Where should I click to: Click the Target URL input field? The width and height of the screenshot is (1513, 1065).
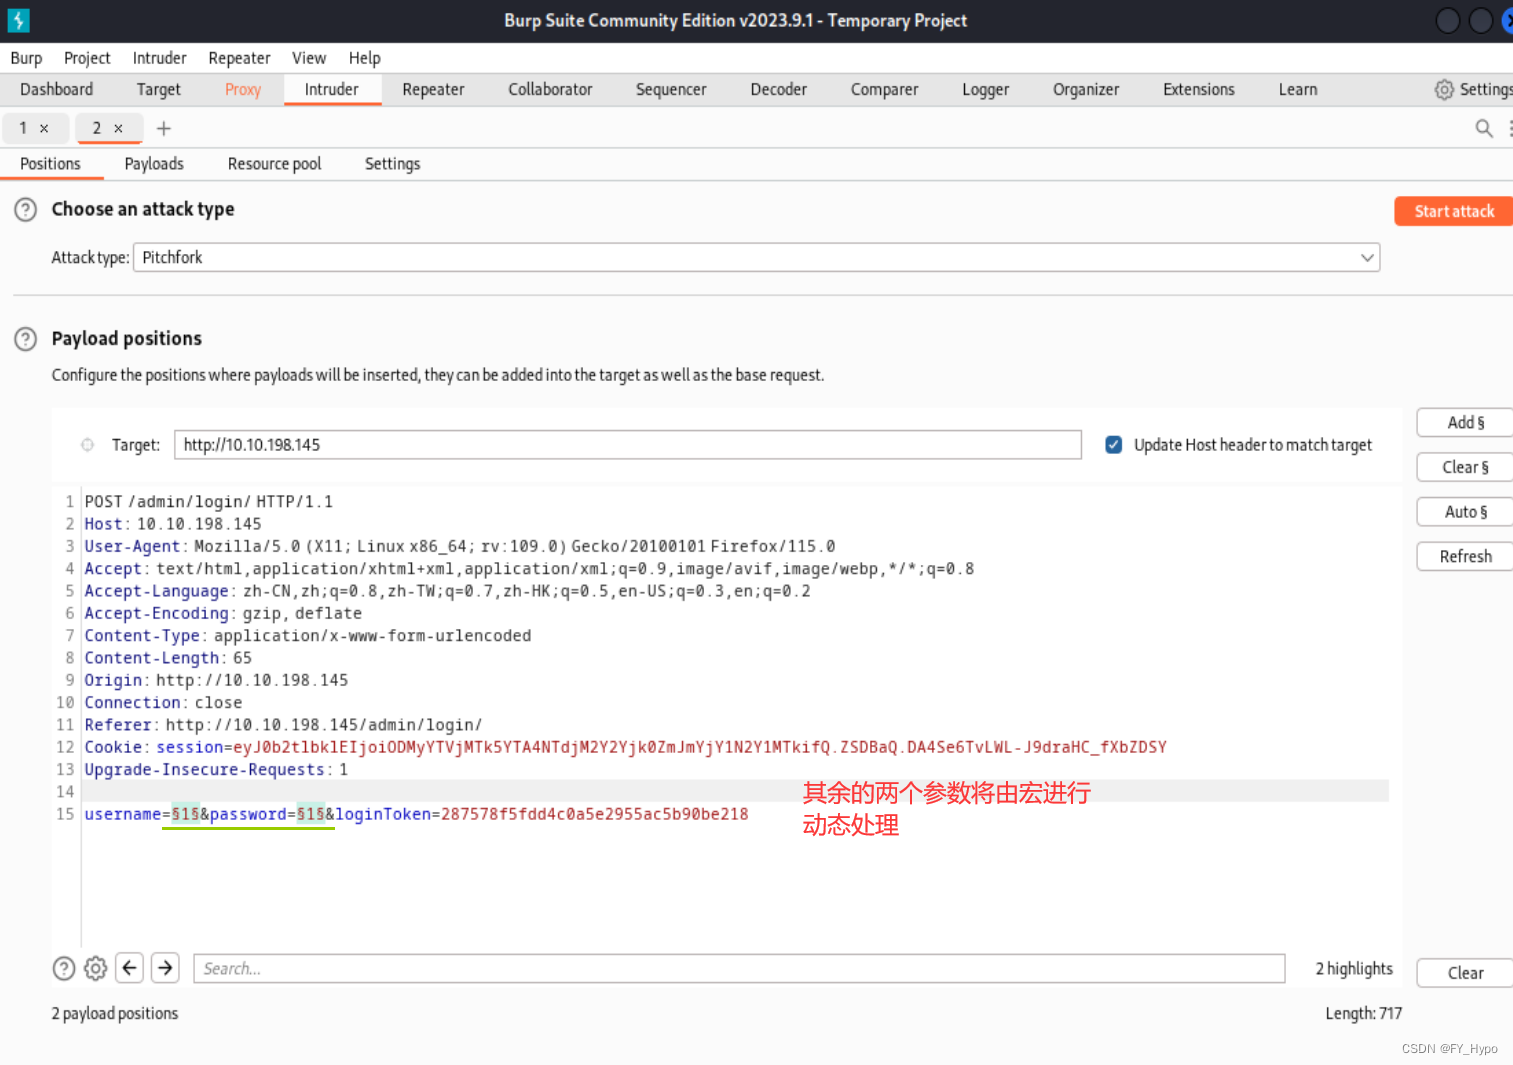click(x=628, y=445)
